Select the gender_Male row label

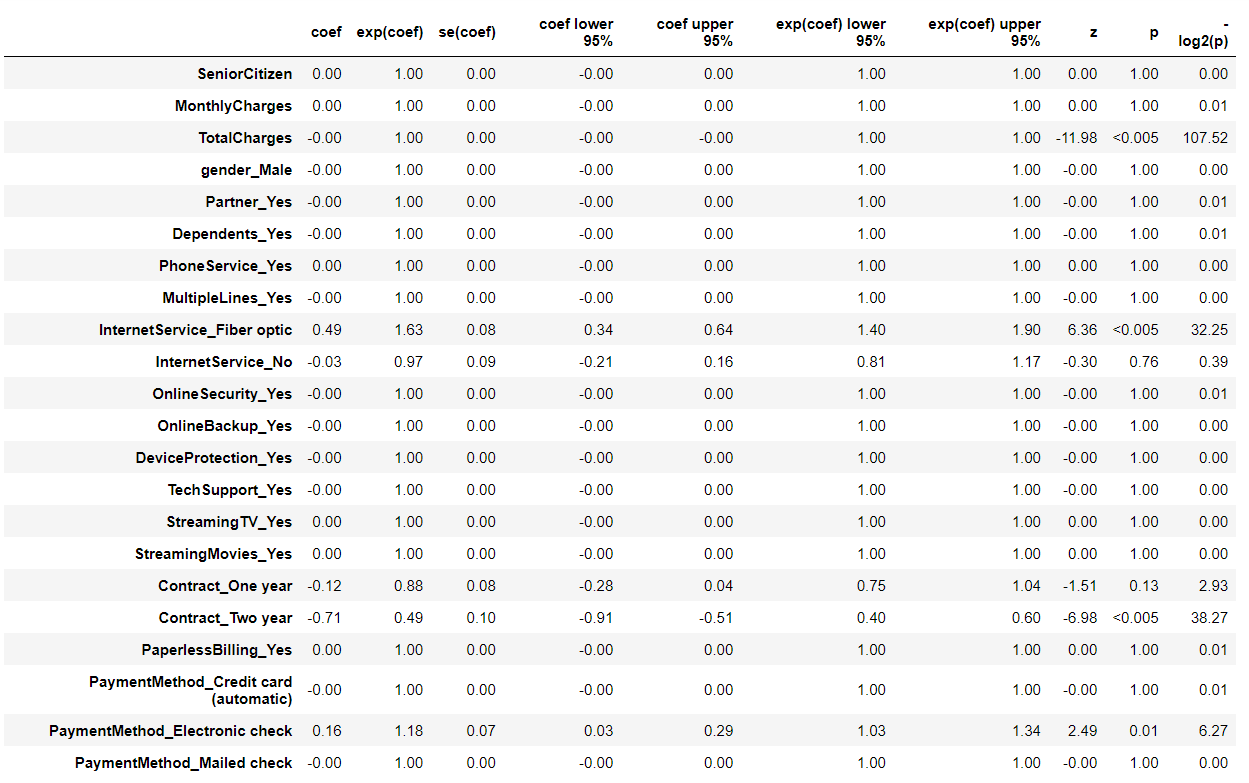(x=247, y=170)
